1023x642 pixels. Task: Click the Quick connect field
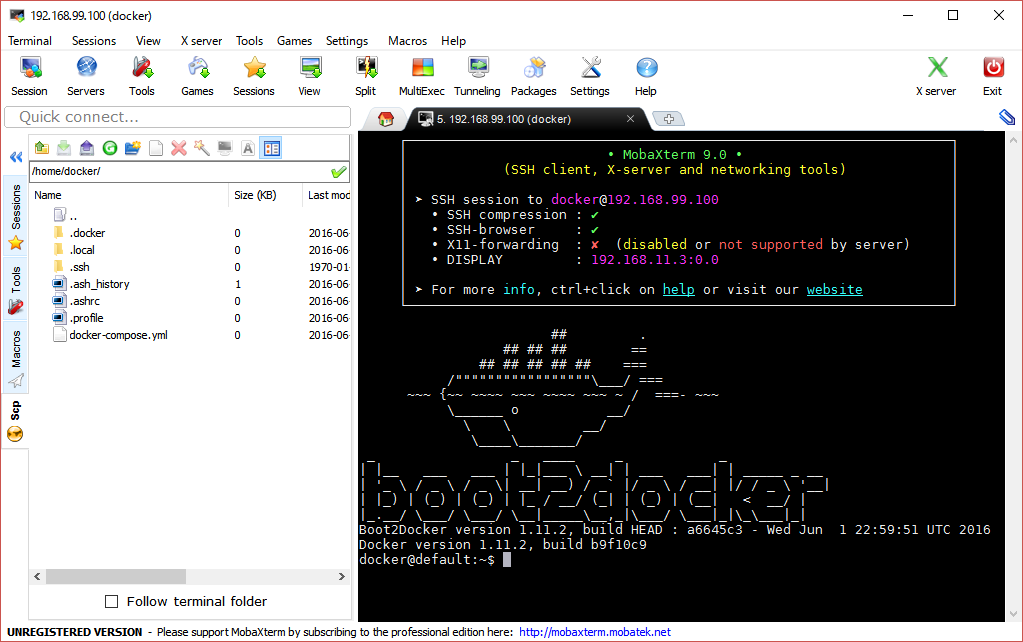pyautogui.click(x=176, y=117)
